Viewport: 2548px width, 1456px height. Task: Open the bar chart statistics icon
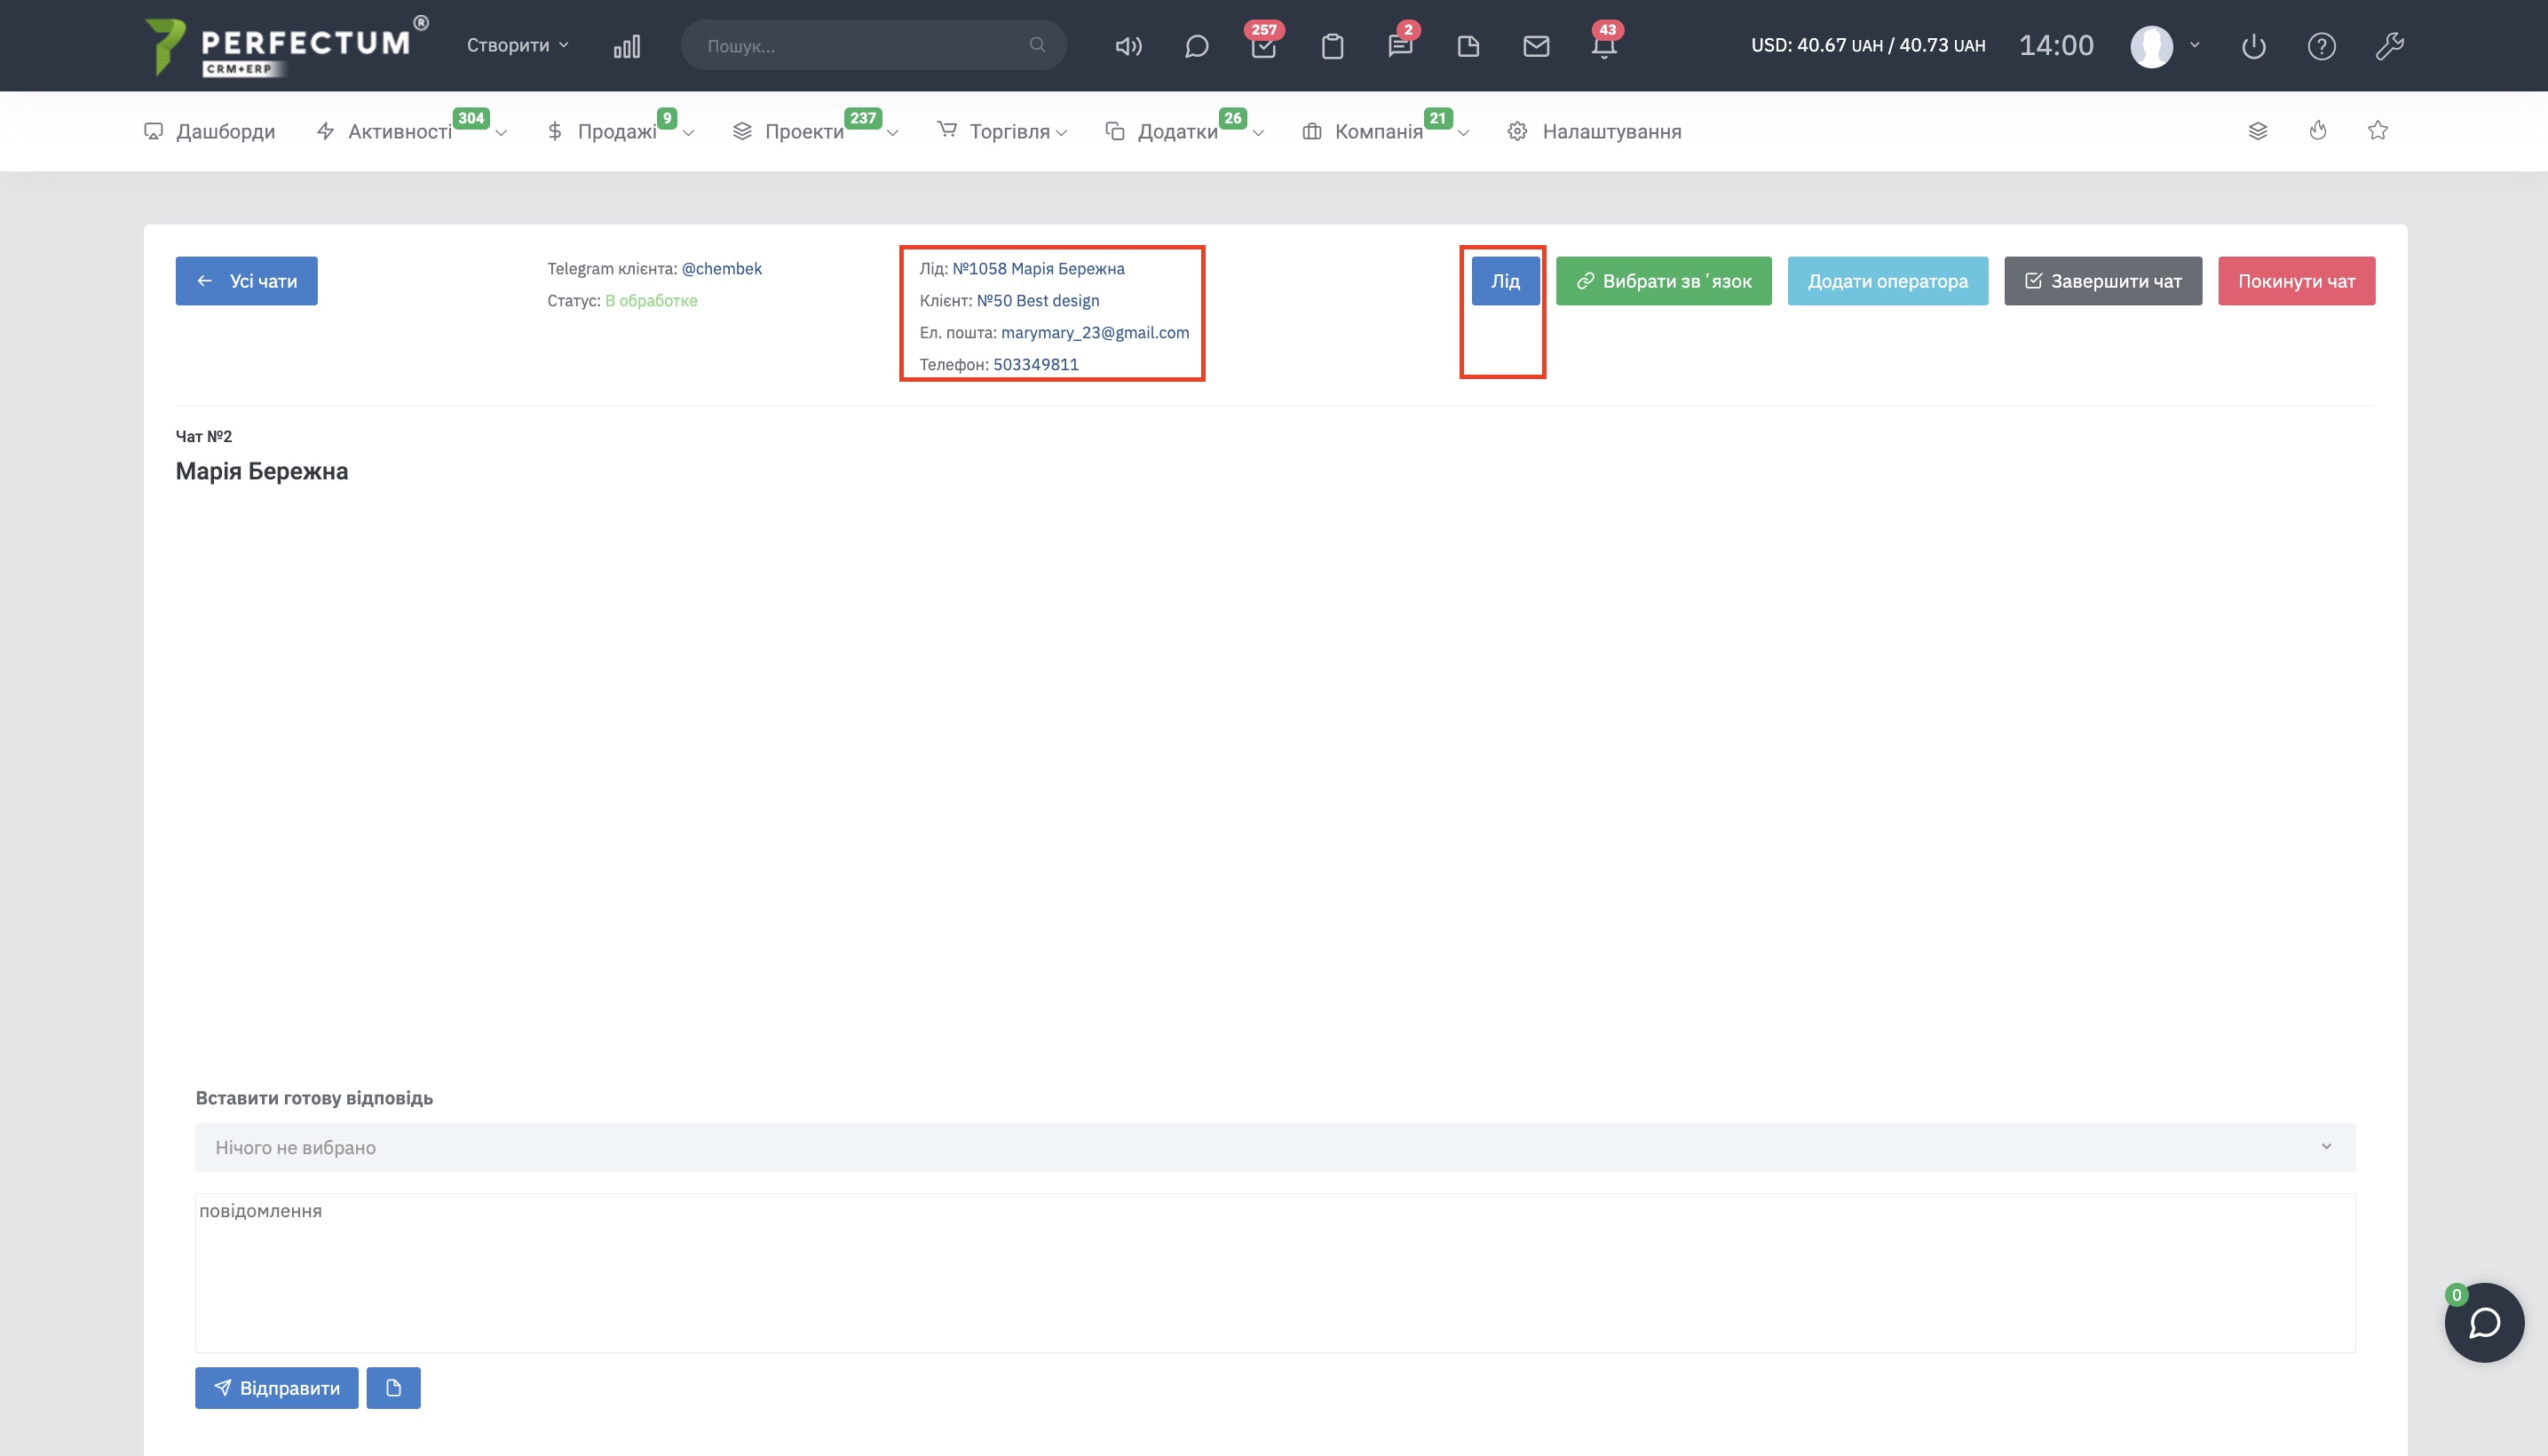click(627, 46)
